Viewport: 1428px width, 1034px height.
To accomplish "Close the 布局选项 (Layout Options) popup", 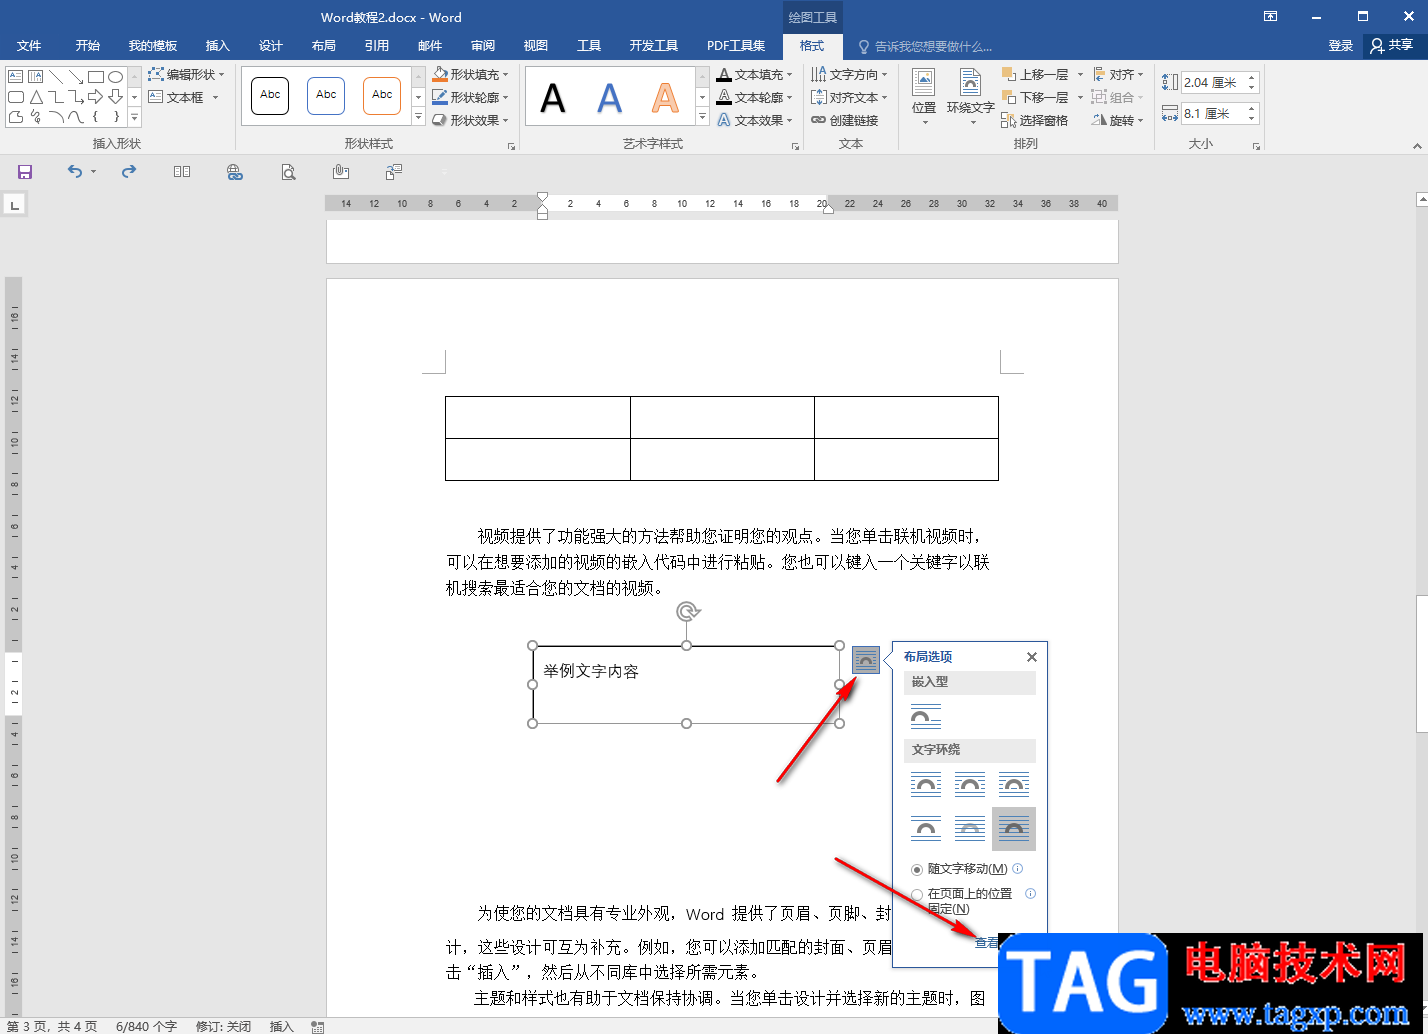I will [1032, 657].
